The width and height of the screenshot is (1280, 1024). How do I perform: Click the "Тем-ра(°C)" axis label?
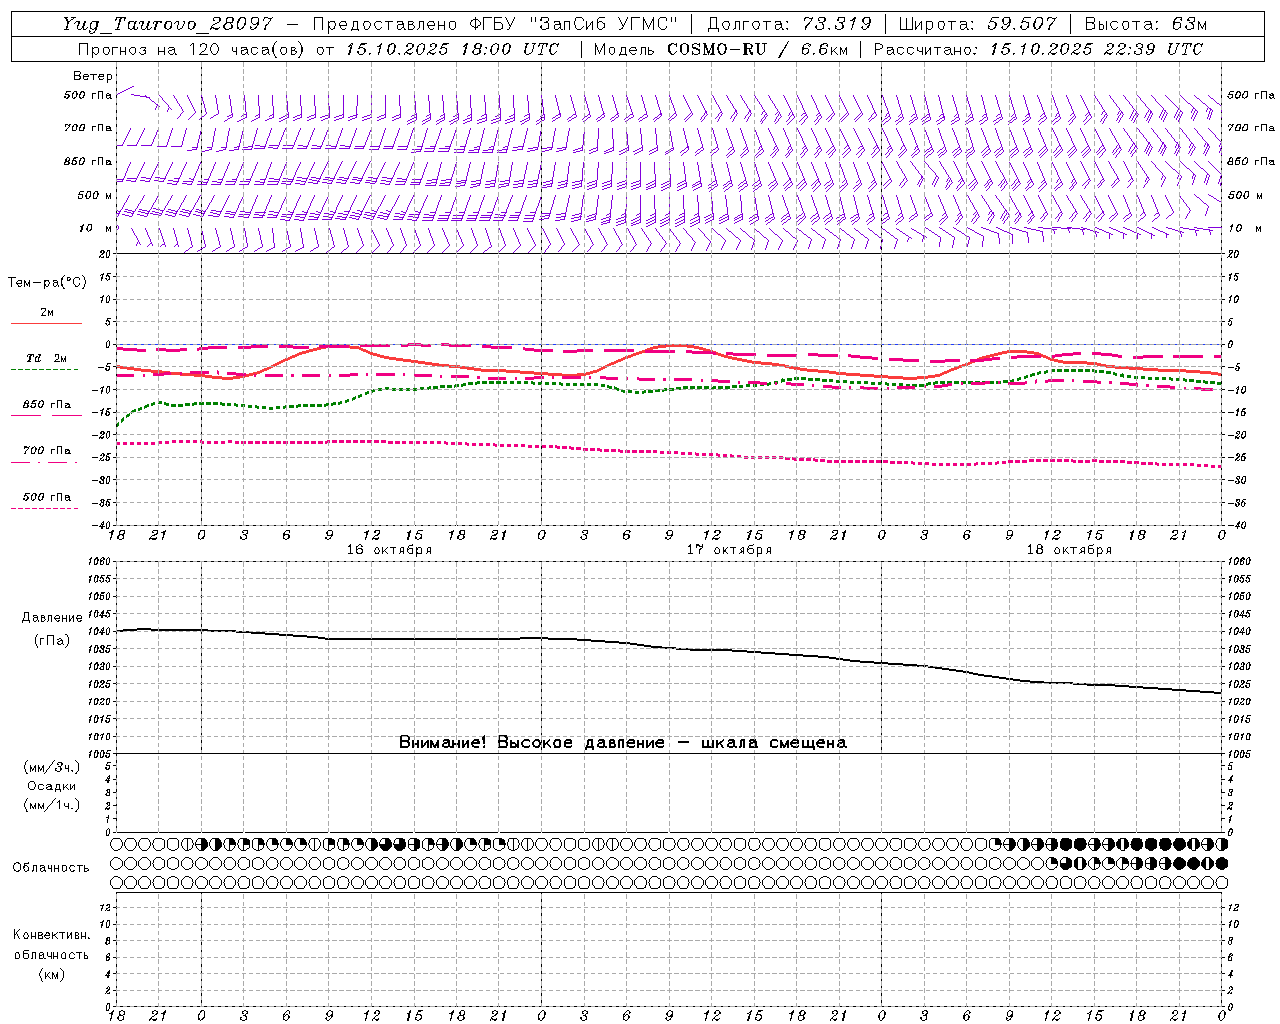[47, 283]
